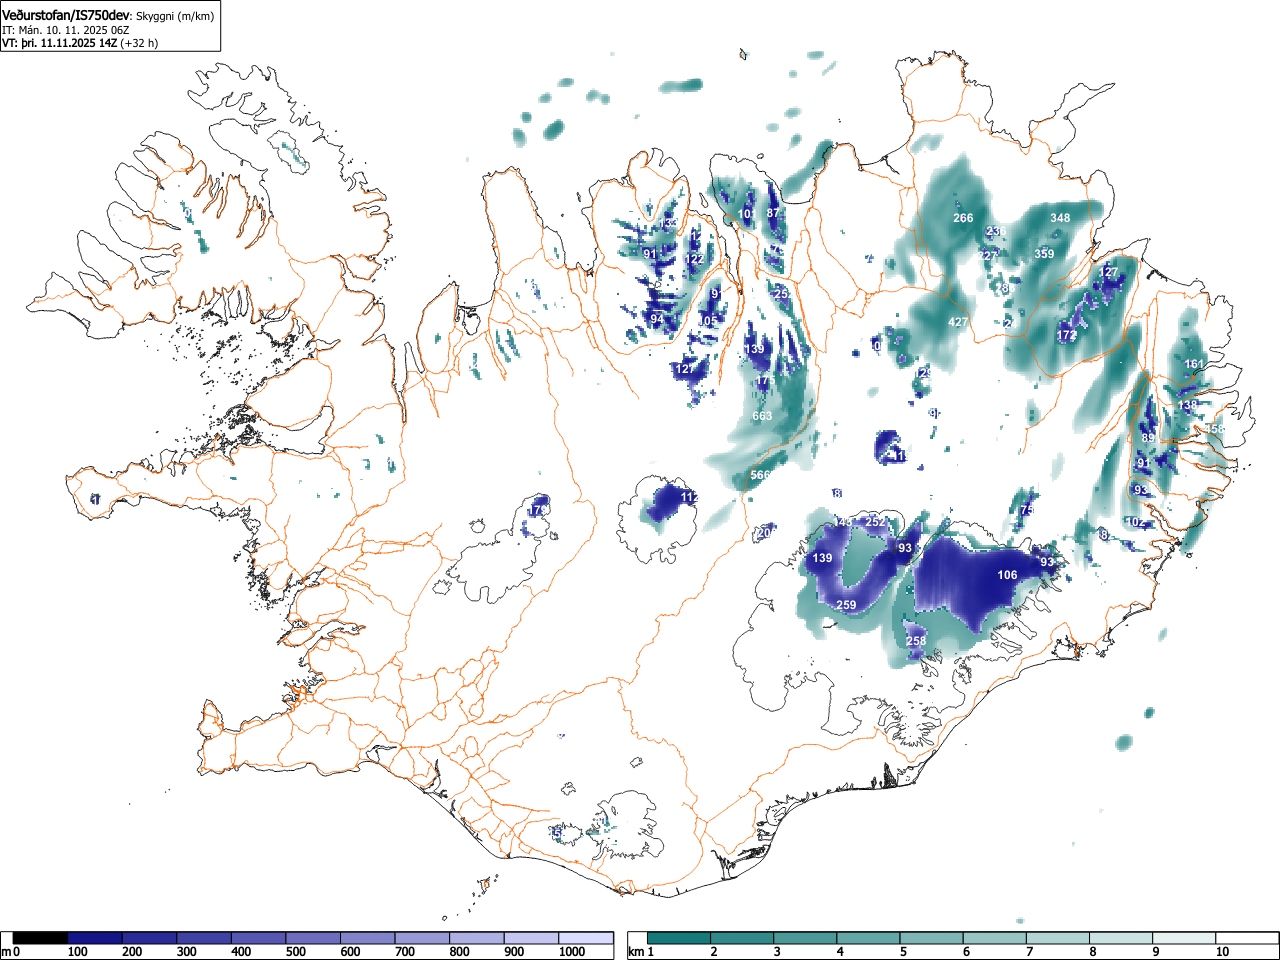Click the 106 value on Vatnajökull

click(1008, 575)
